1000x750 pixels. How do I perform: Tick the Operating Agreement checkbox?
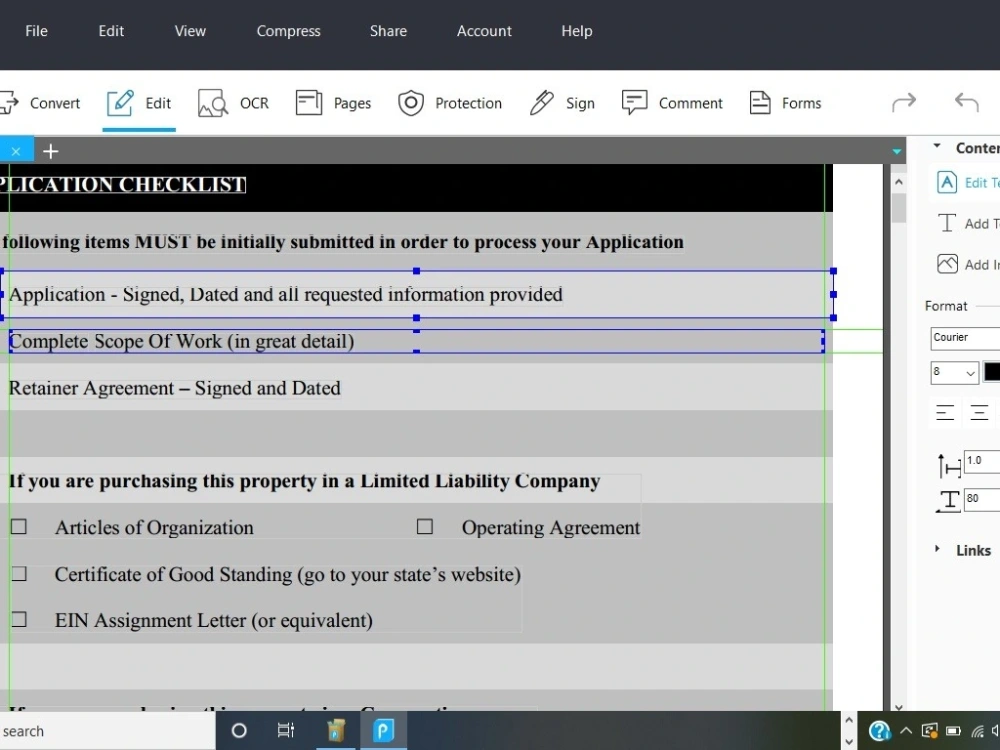[425, 526]
